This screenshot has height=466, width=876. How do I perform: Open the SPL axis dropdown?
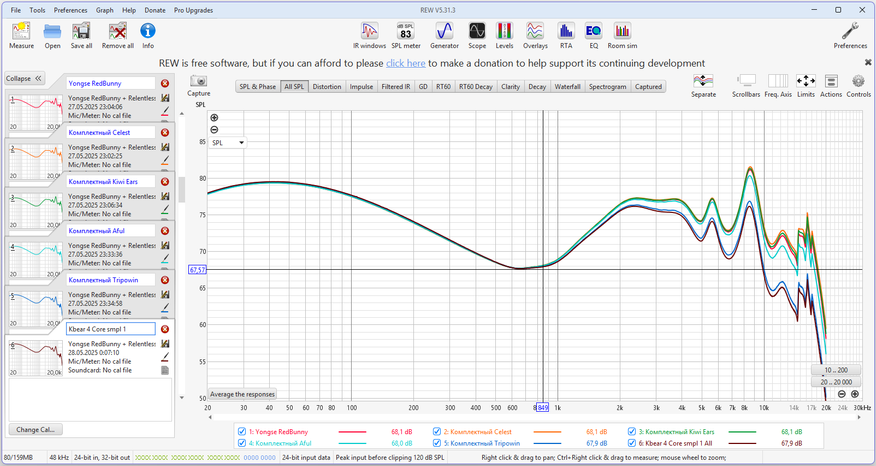[x=228, y=143]
